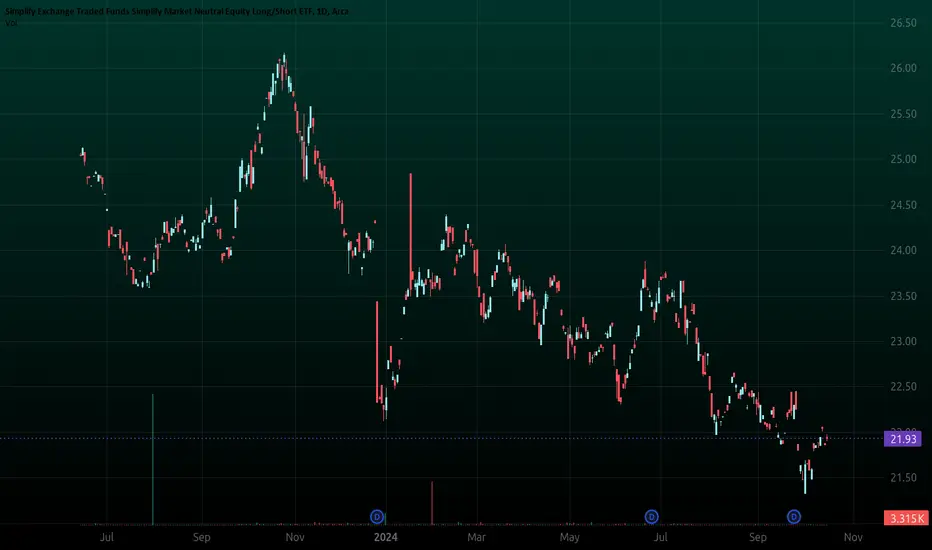932x550 pixels.
Task: Click the purple 21.93 current price tag
Action: [x=903, y=439]
